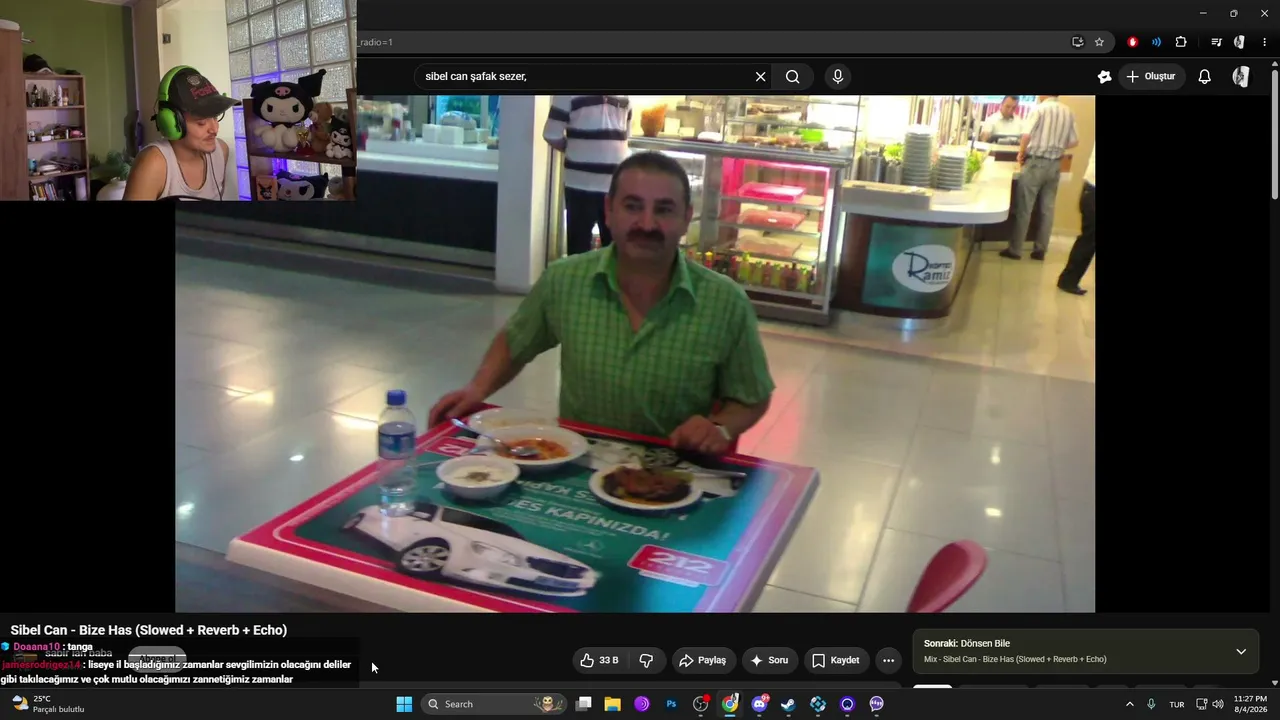Start voice search with the microphone
Image resolution: width=1280 pixels, height=720 pixels.
[838, 77]
